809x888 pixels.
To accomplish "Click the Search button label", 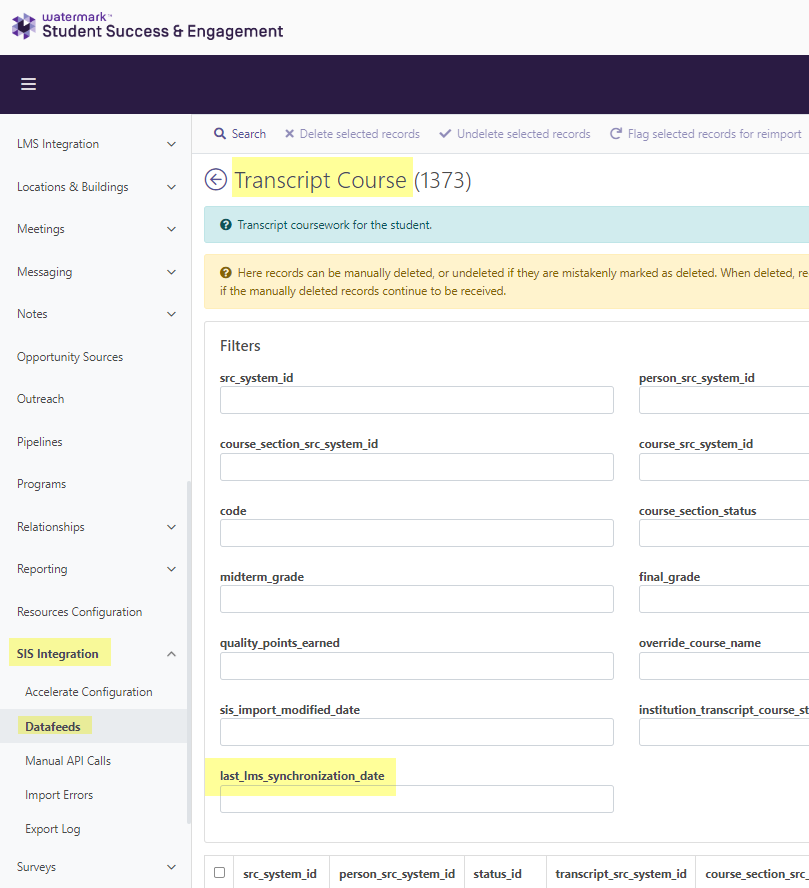I will [249, 134].
